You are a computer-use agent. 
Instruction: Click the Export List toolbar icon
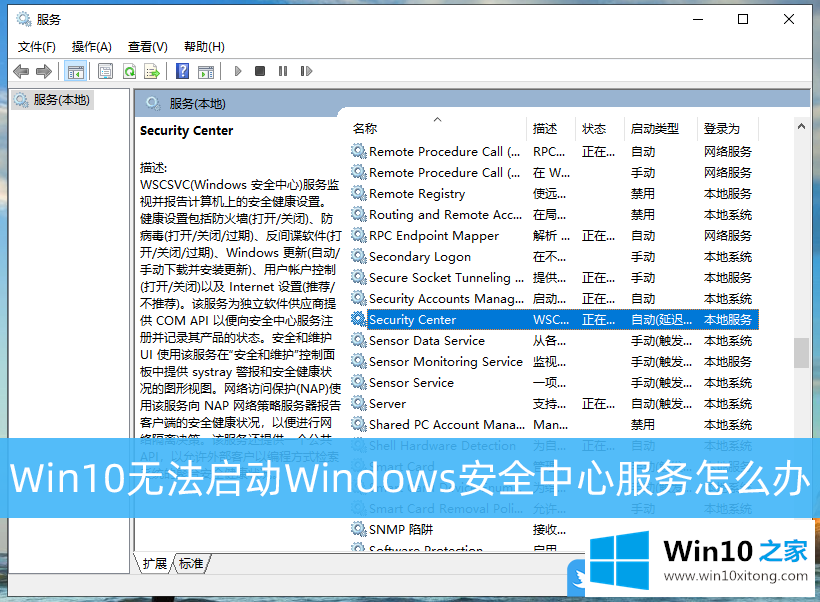pos(152,71)
